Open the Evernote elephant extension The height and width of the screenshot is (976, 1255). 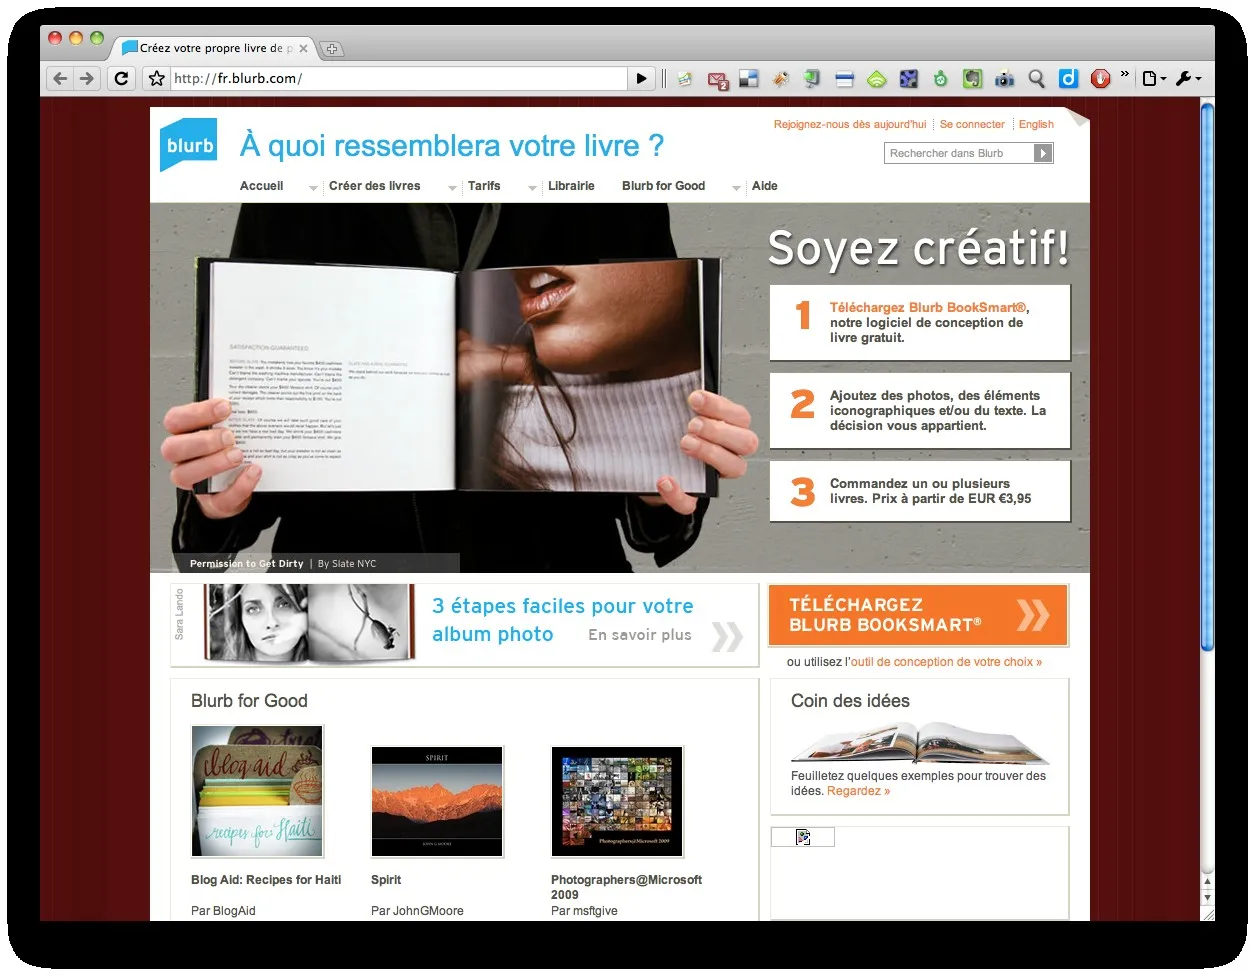tap(972, 78)
